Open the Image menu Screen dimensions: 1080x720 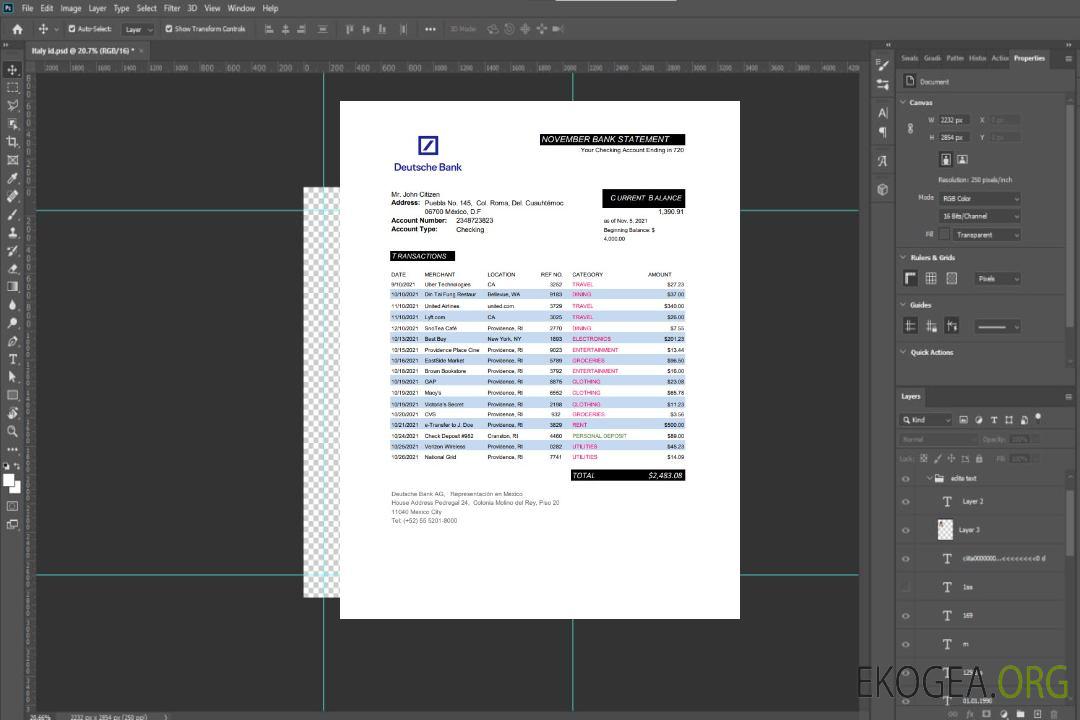pyautogui.click(x=70, y=8)
